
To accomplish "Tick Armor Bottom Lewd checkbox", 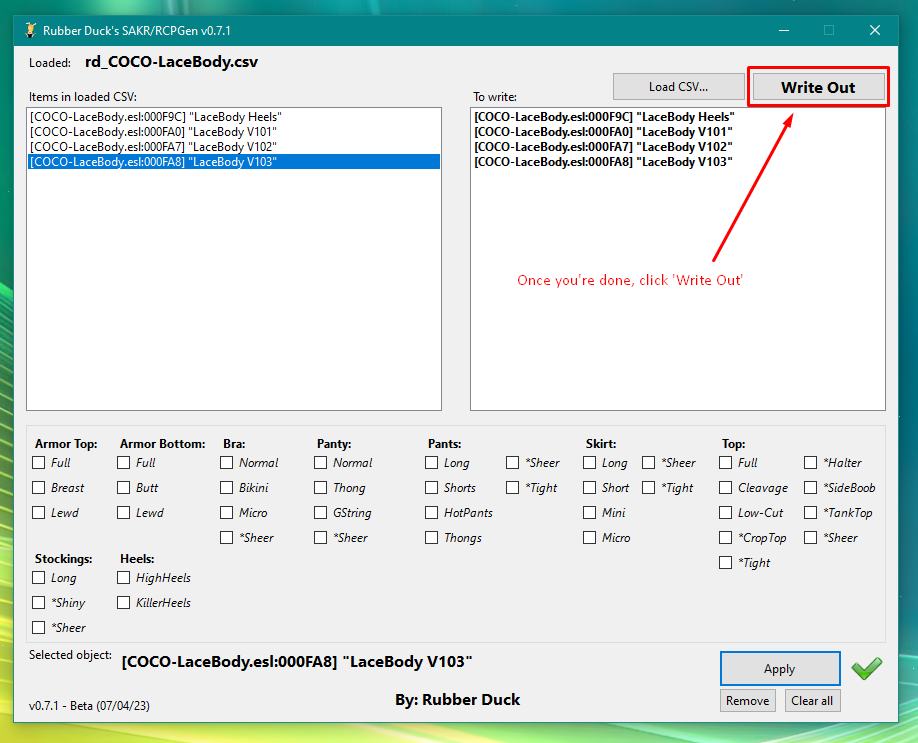I will (x=124, y=513).
